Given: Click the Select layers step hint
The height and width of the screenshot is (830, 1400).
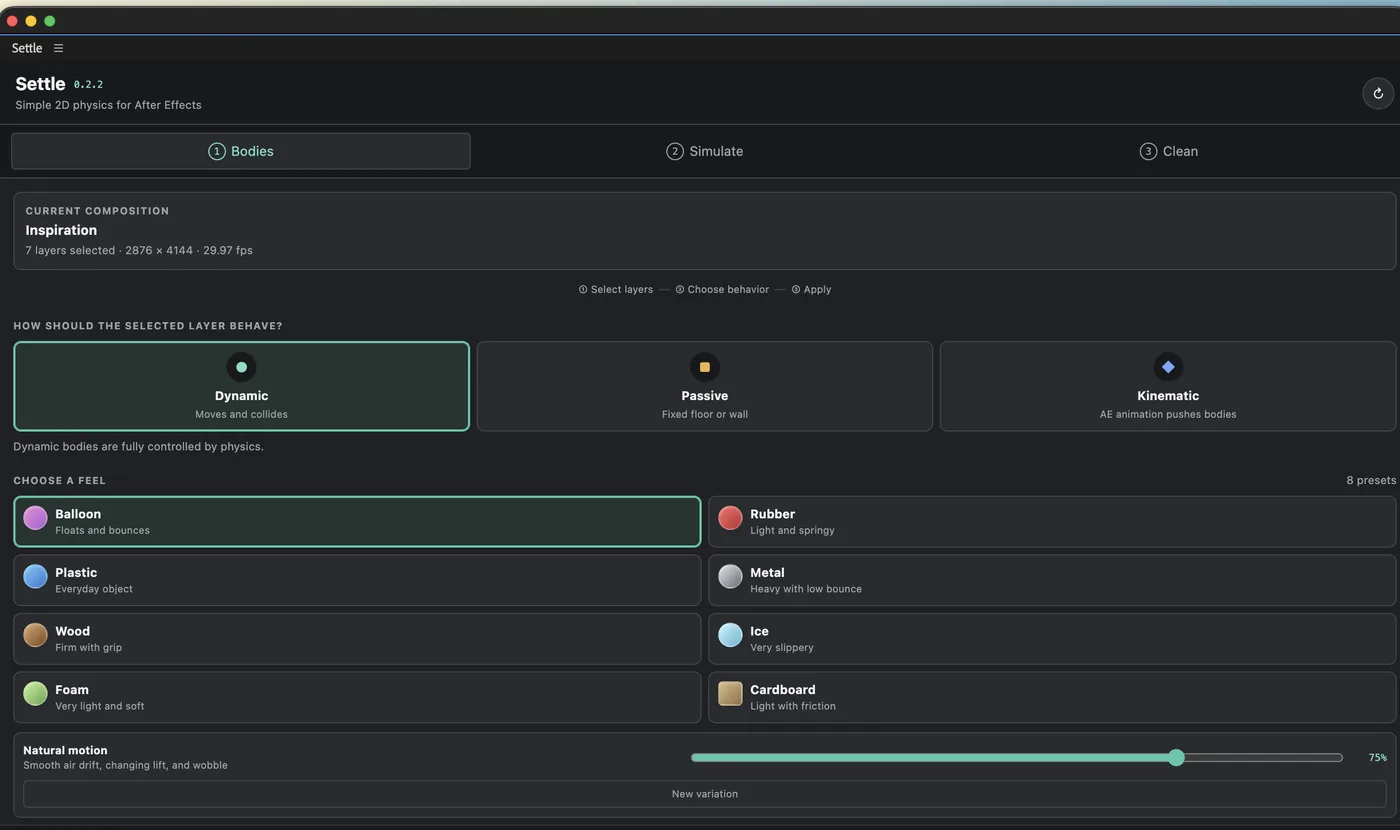Looking at the screenshot, I should tap(616, 289).
